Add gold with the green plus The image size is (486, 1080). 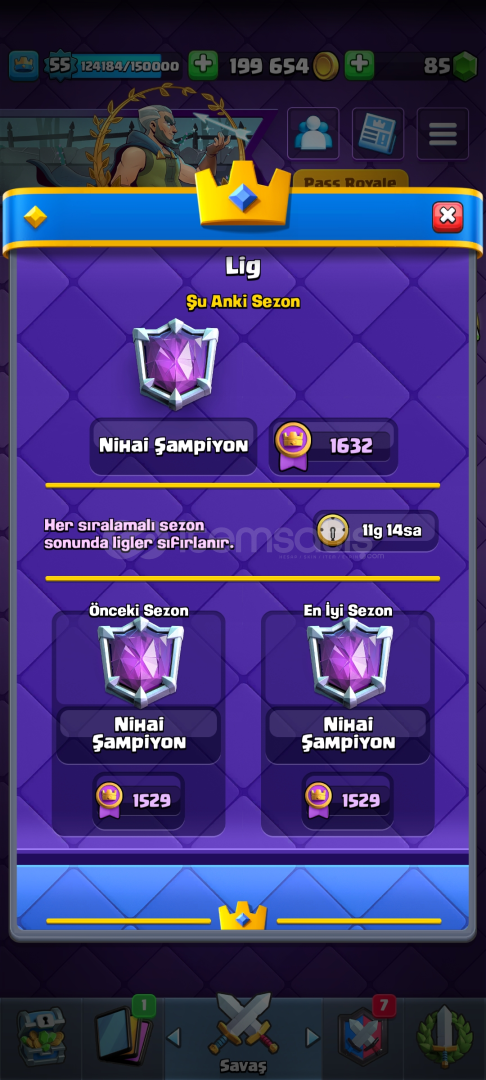[x=203, y=65]
